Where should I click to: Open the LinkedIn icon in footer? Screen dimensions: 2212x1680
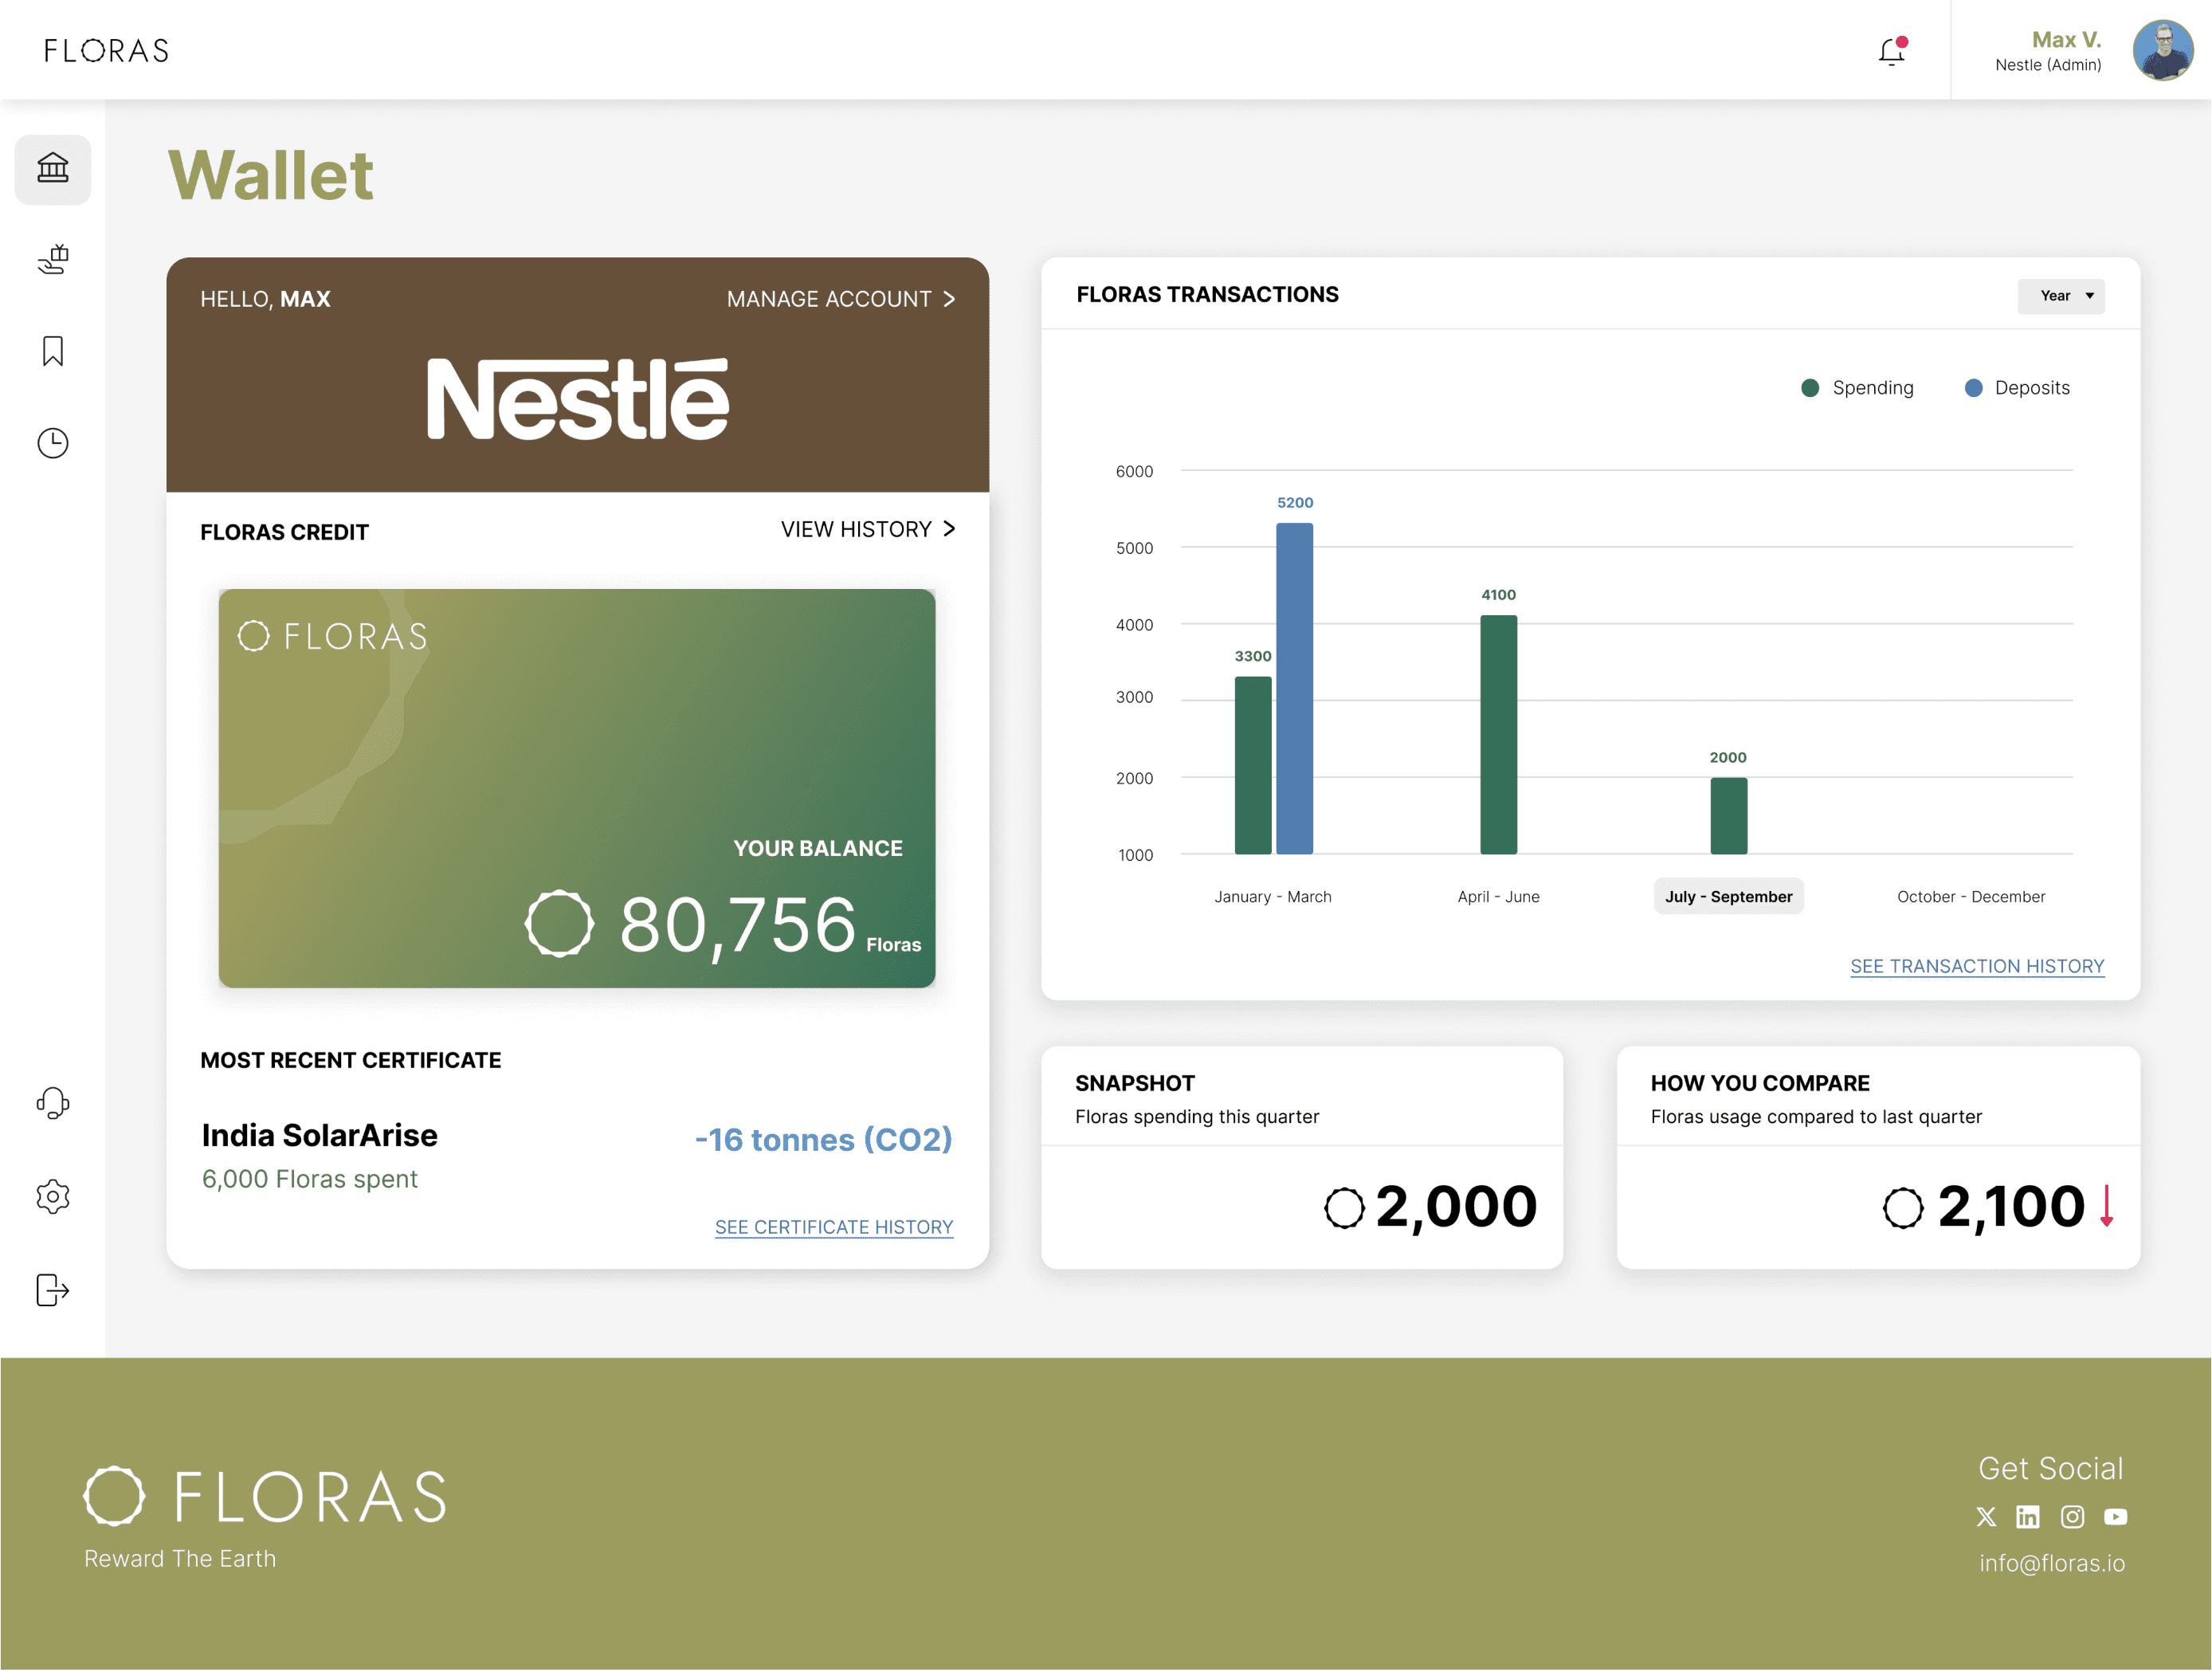[2028, 1518]
